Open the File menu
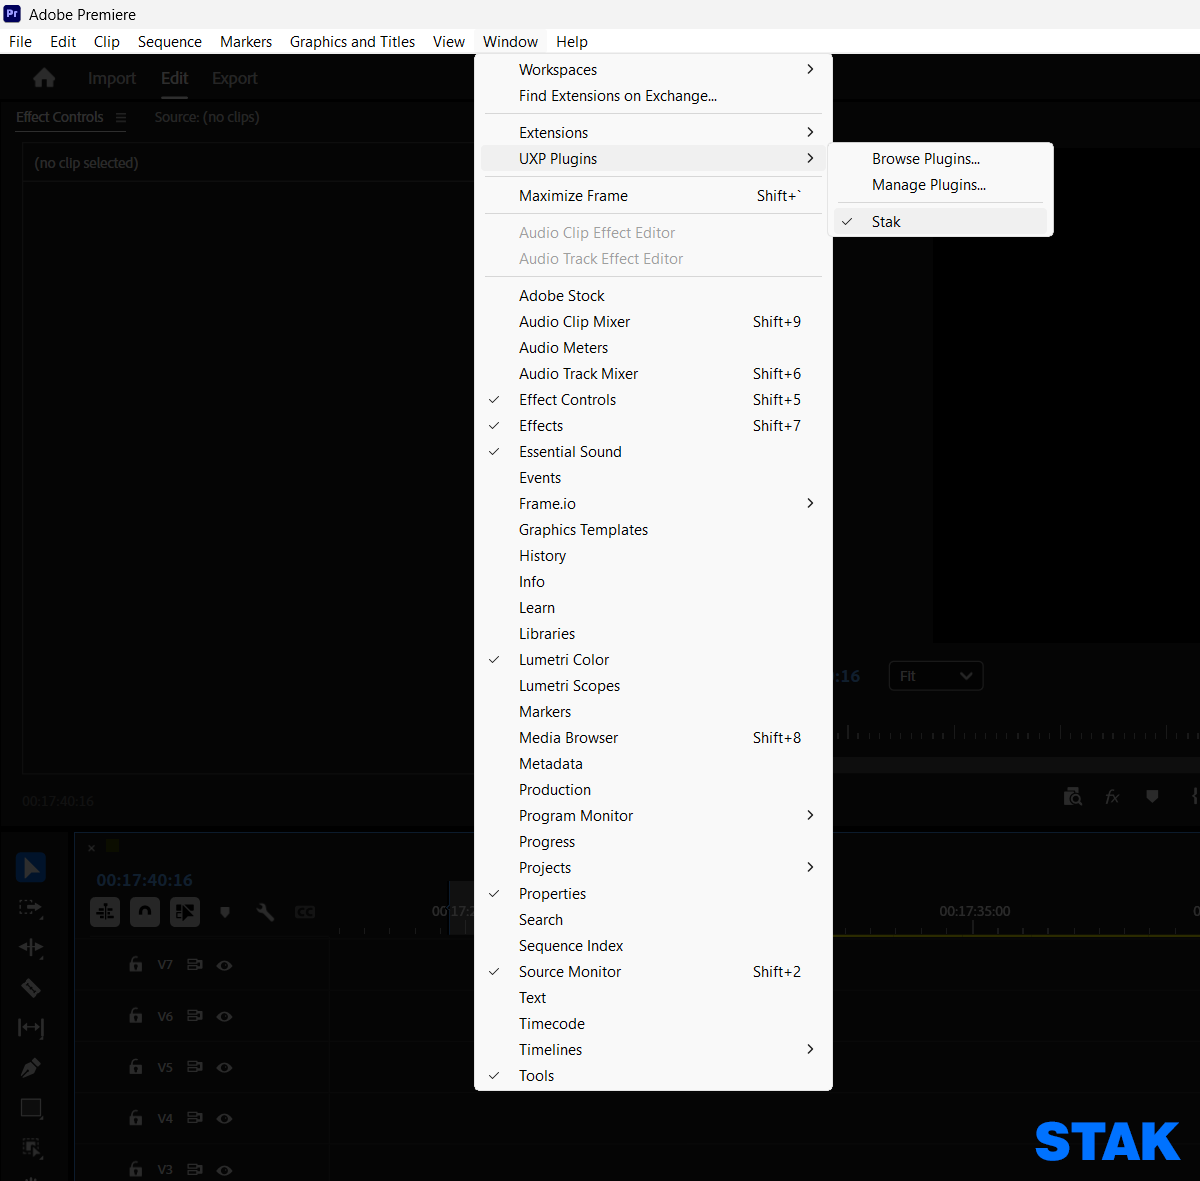This screenshot has width=1200, height=1181. [x=20, y=41]
